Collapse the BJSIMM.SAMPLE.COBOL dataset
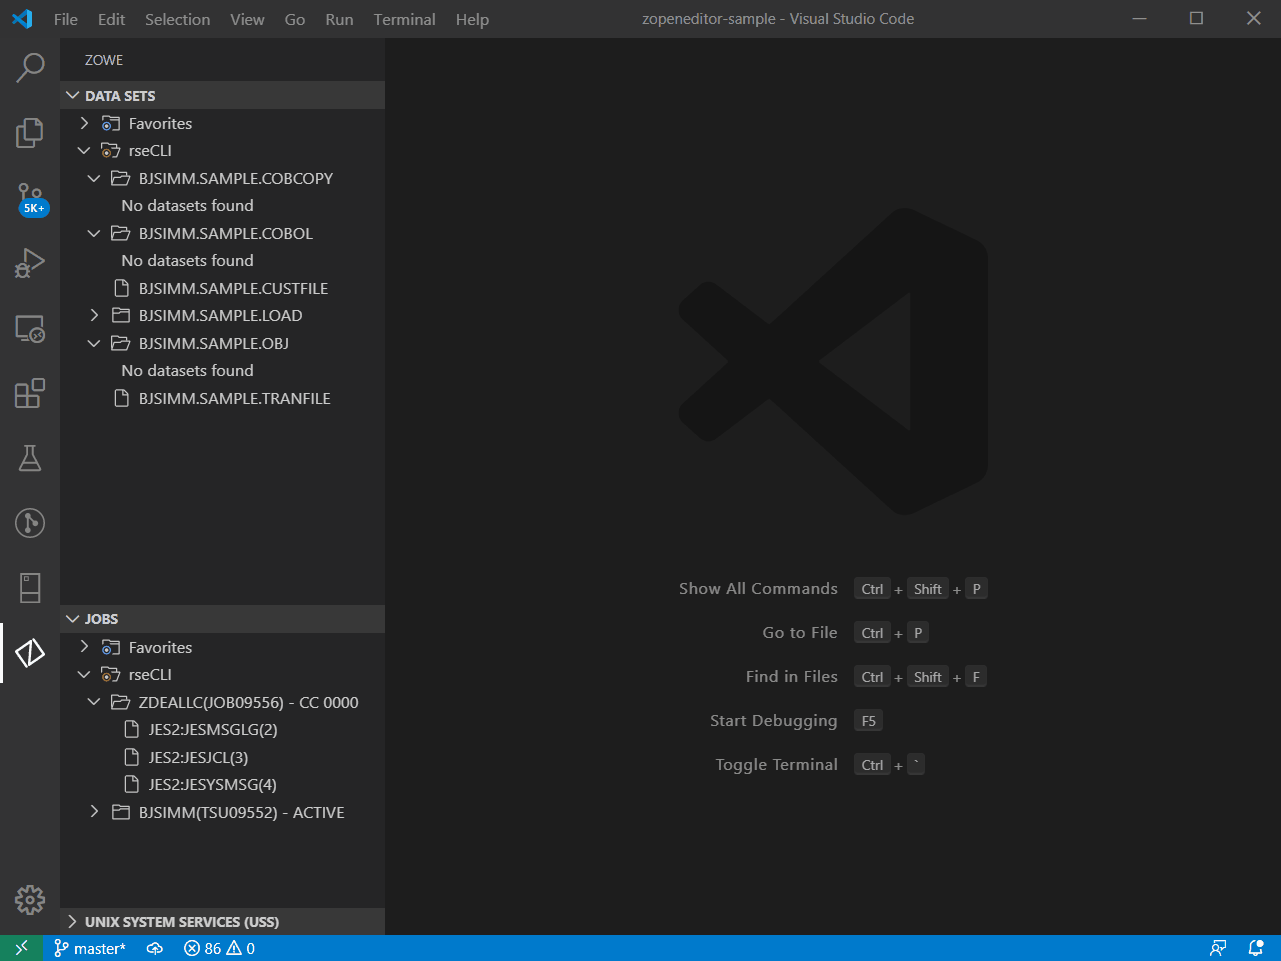Image resolution: width=1281 pixels, height=961 pixels. pyautogui.click(x=94, y=233)
